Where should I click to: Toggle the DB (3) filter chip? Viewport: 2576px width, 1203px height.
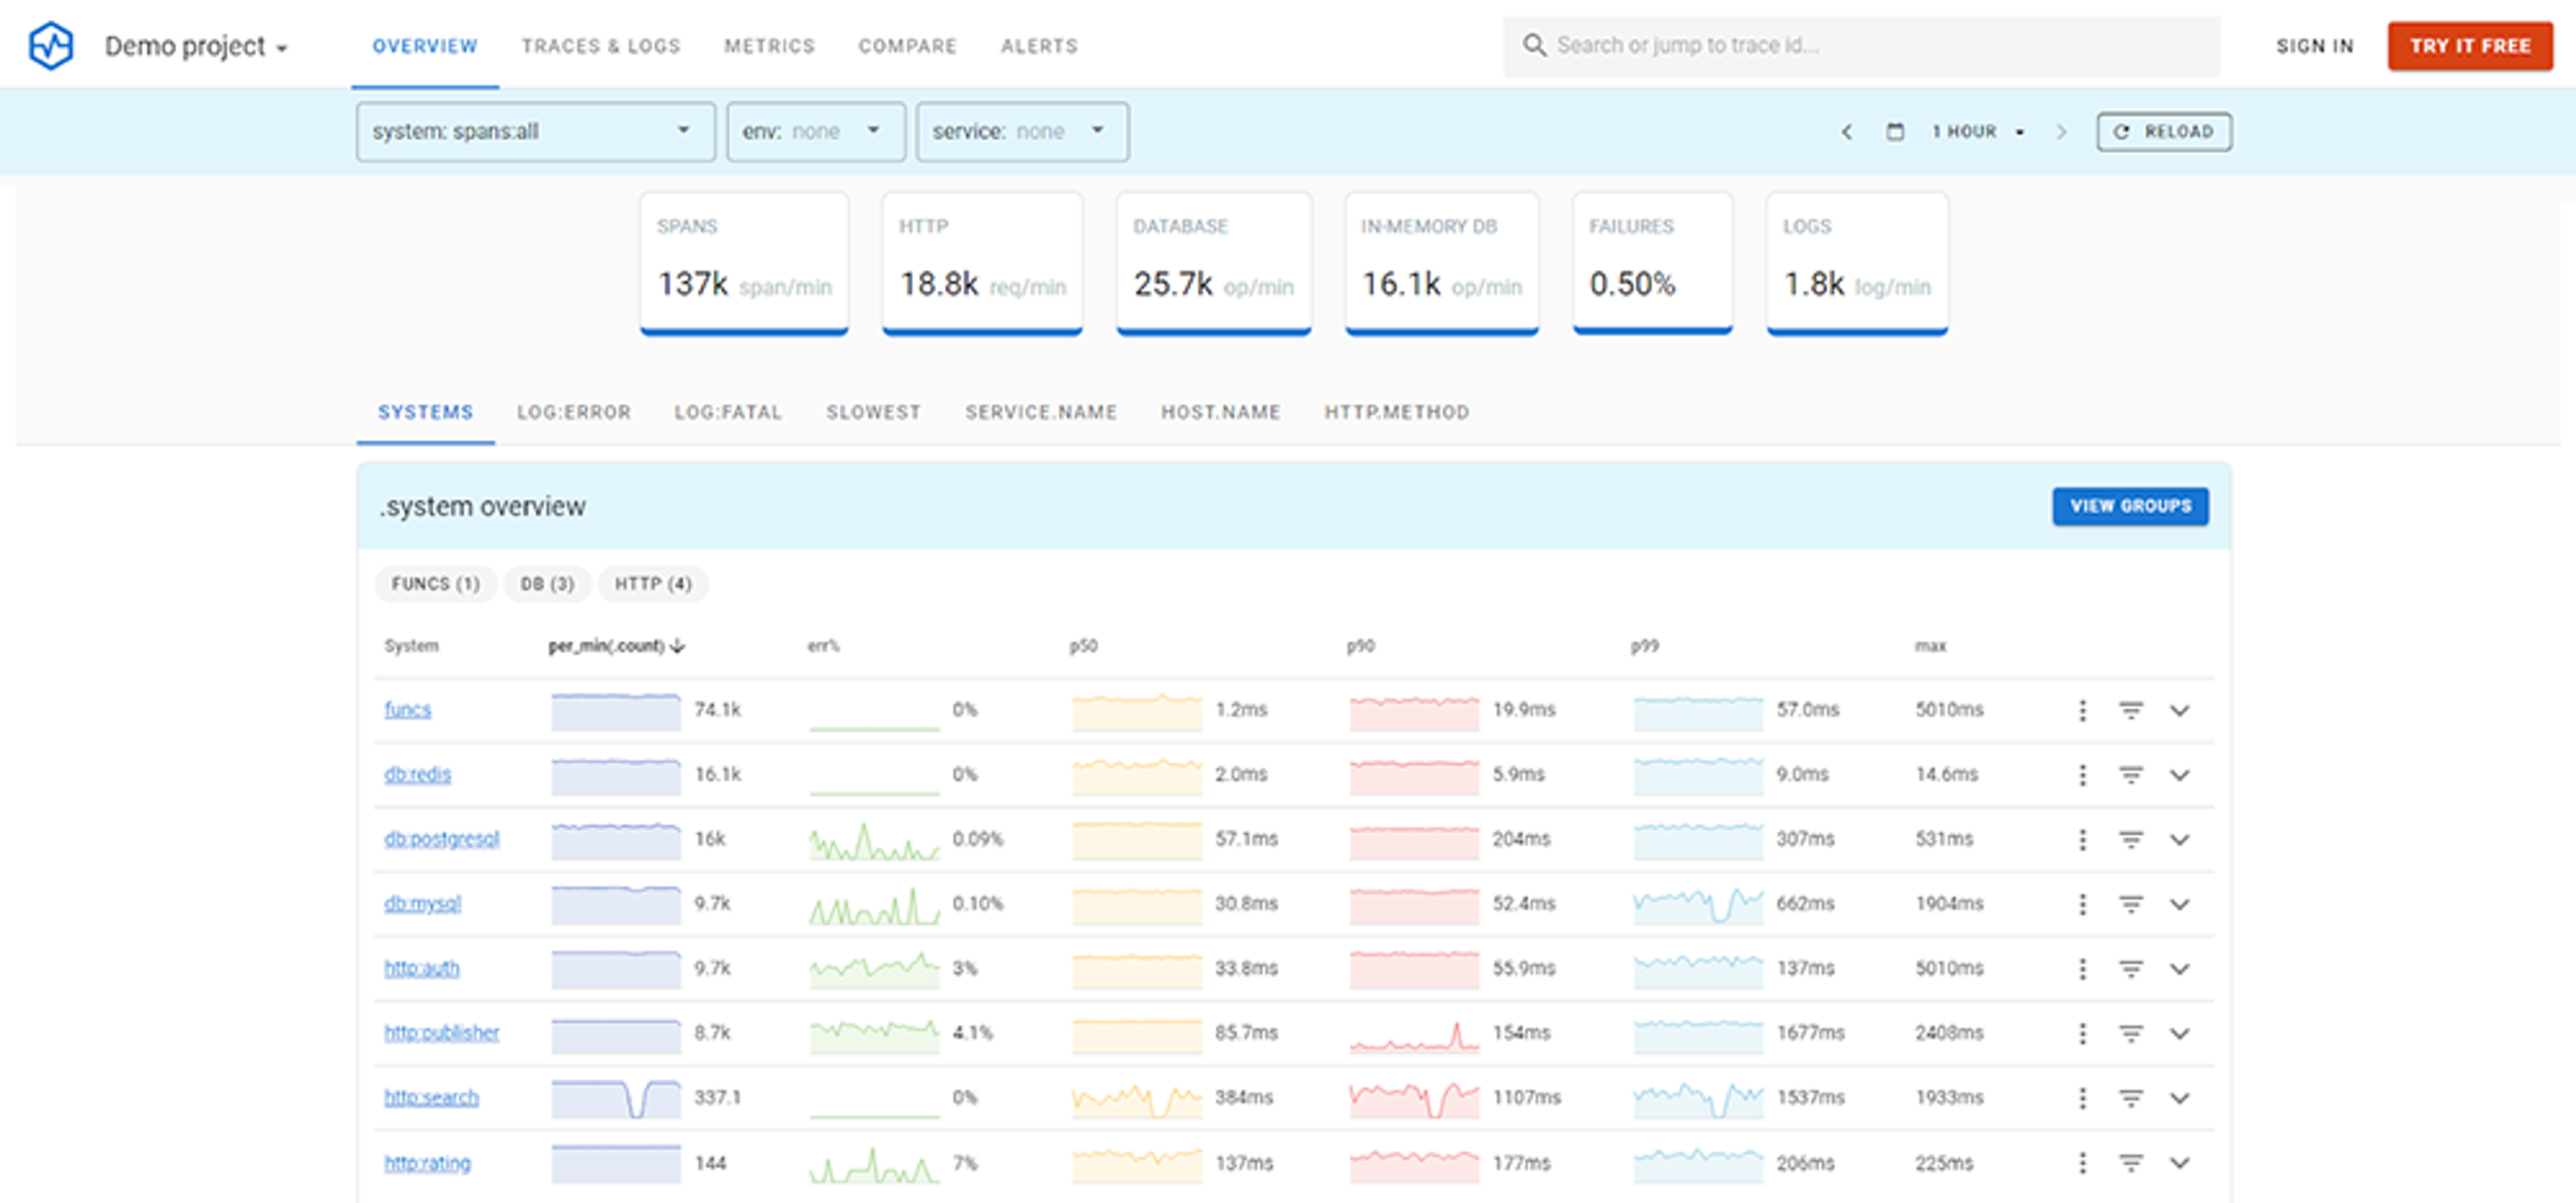pyautogui.click(x=547, y=584)
